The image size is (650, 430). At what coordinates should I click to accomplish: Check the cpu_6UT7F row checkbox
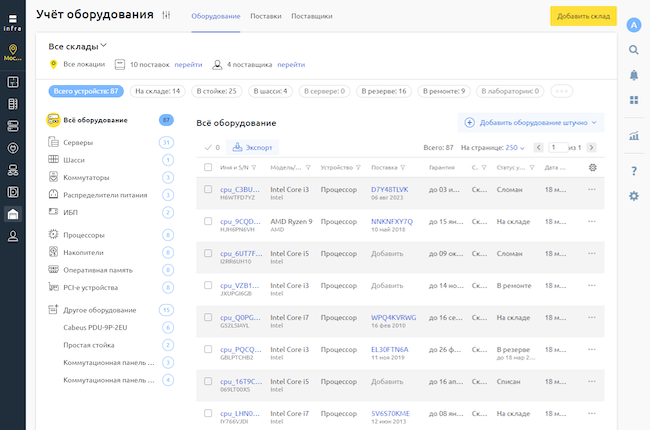[x=208, y=253]
